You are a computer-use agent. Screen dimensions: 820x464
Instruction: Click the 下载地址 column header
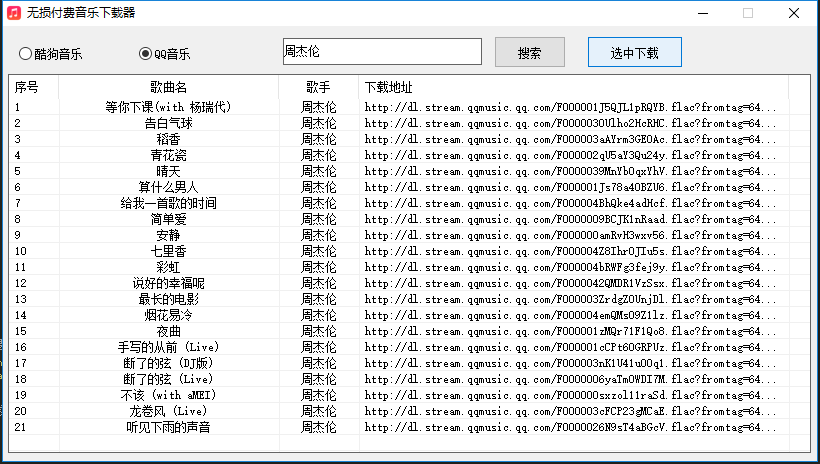click(388, 87)
